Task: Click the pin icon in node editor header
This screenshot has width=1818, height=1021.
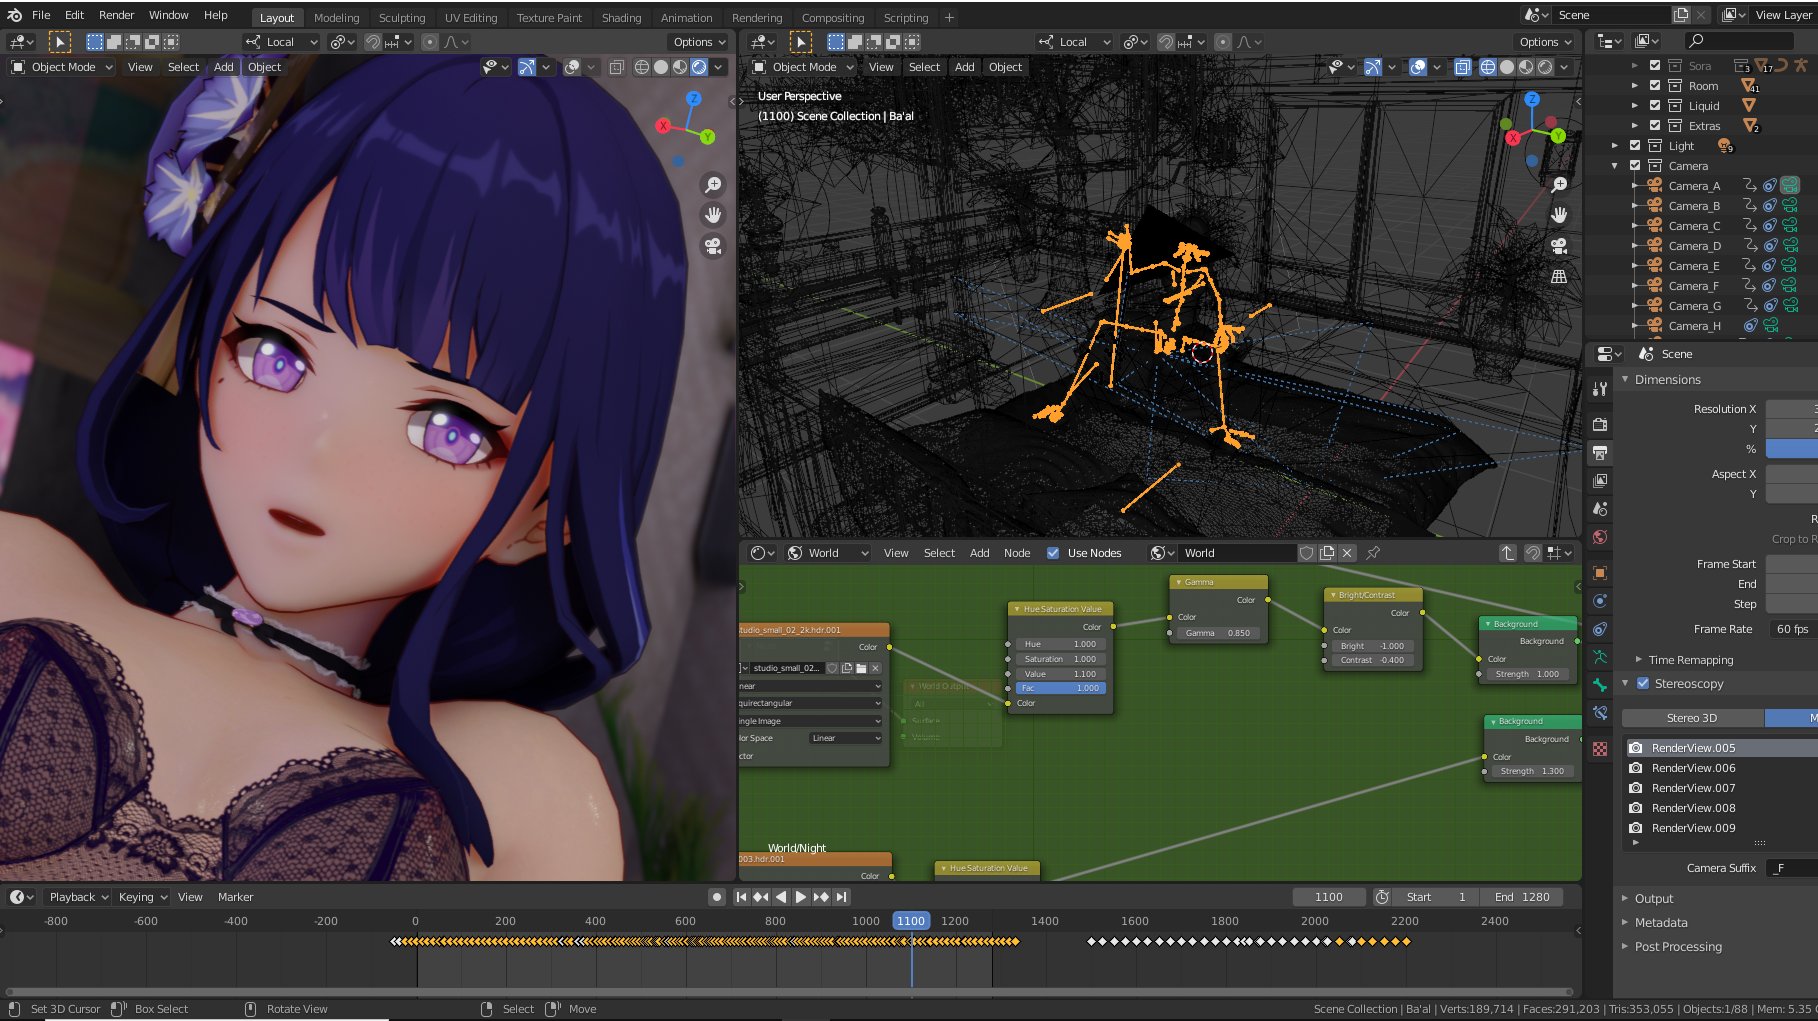Action: (1373, 553)
